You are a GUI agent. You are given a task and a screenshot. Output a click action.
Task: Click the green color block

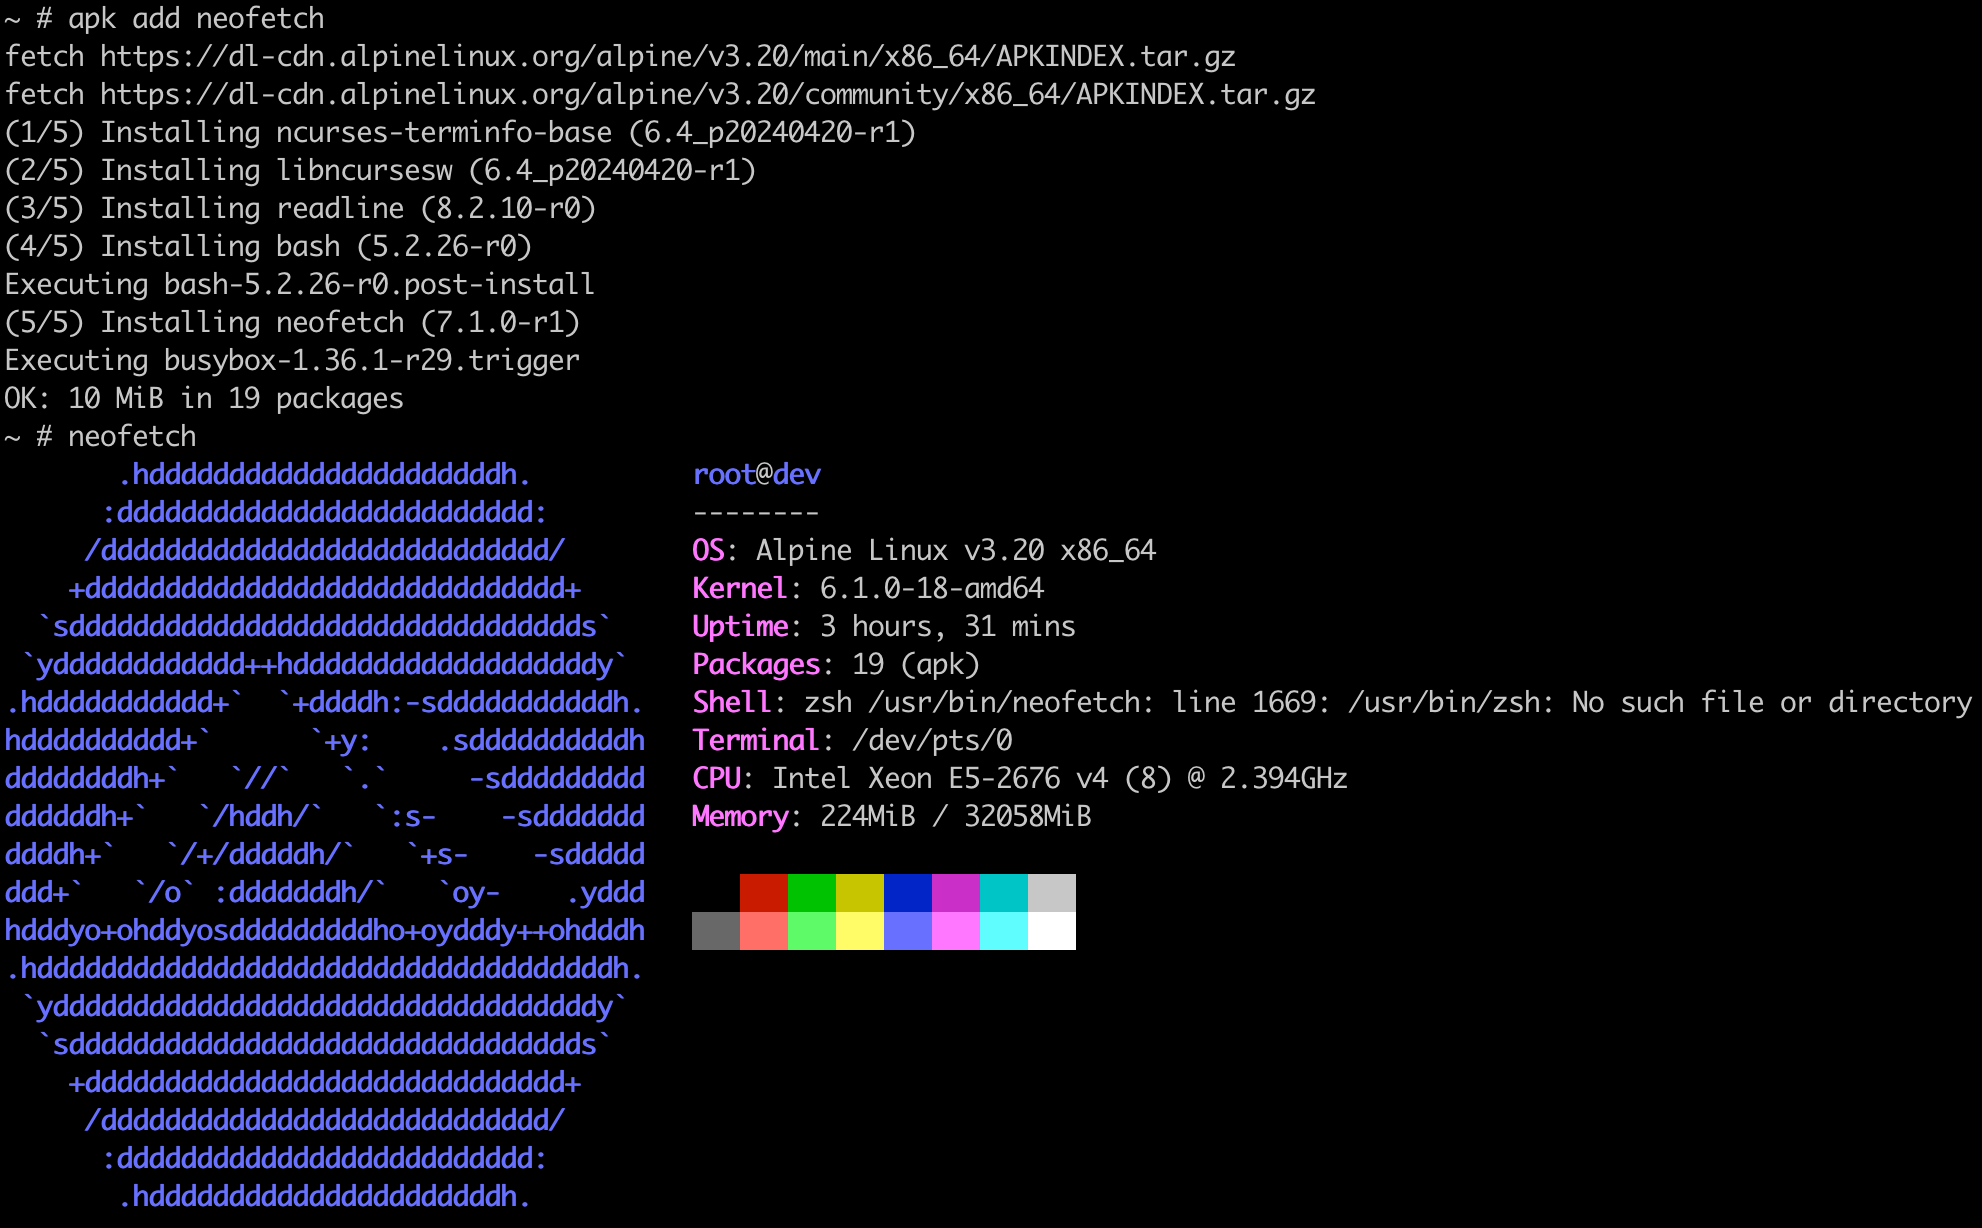tap(811, 893)
